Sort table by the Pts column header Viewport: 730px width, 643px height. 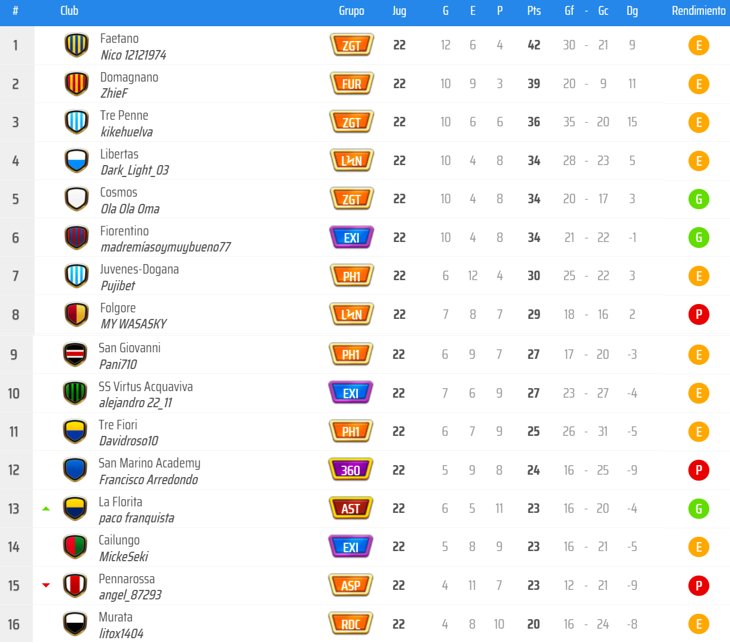[534, 11]
